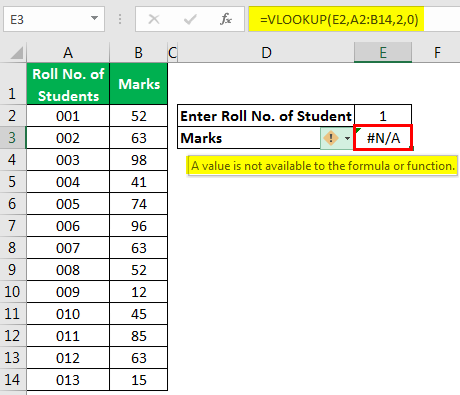
Task: Select row 3 header
Action: (13, 138)
